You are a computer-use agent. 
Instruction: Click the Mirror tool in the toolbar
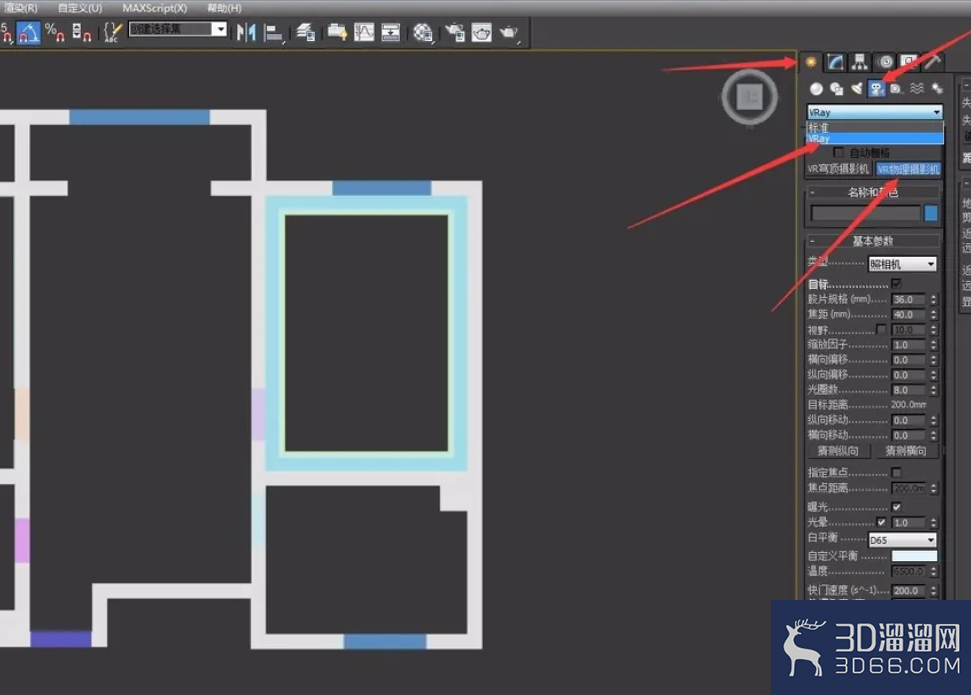246,32
